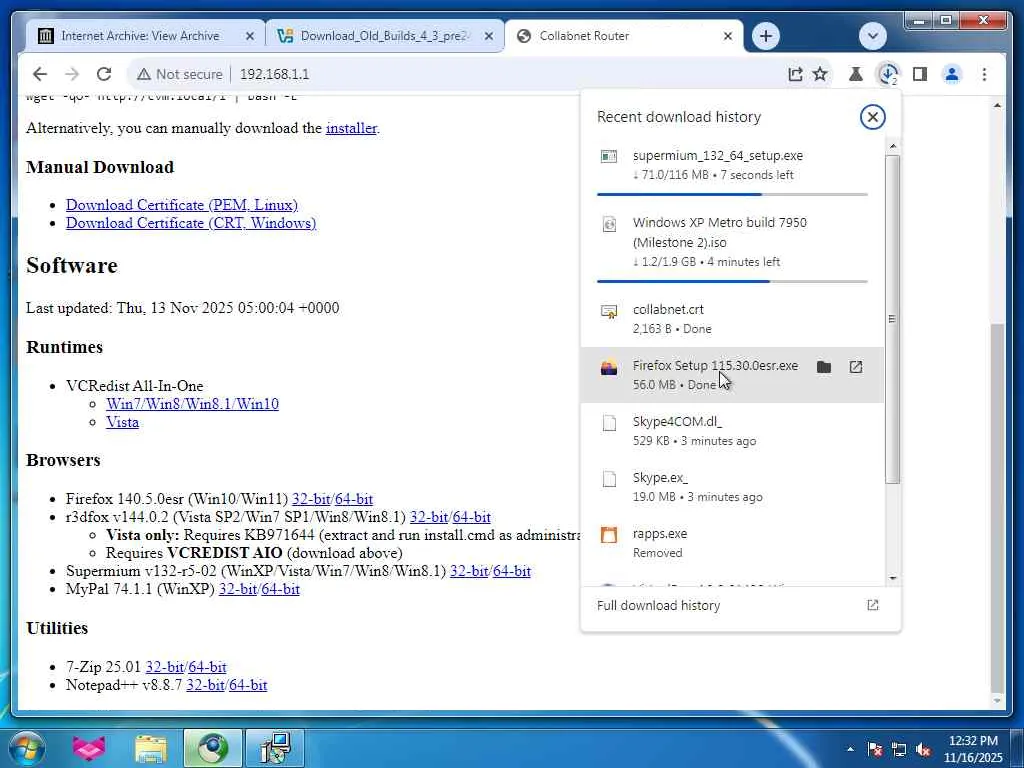Click Not secure warning icon

click(144, 74)
